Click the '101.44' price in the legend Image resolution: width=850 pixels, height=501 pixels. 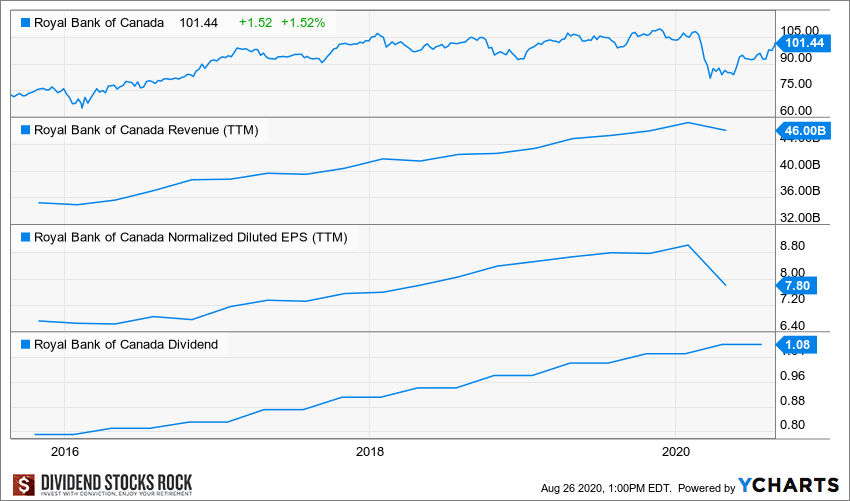(x=199, y=23)
